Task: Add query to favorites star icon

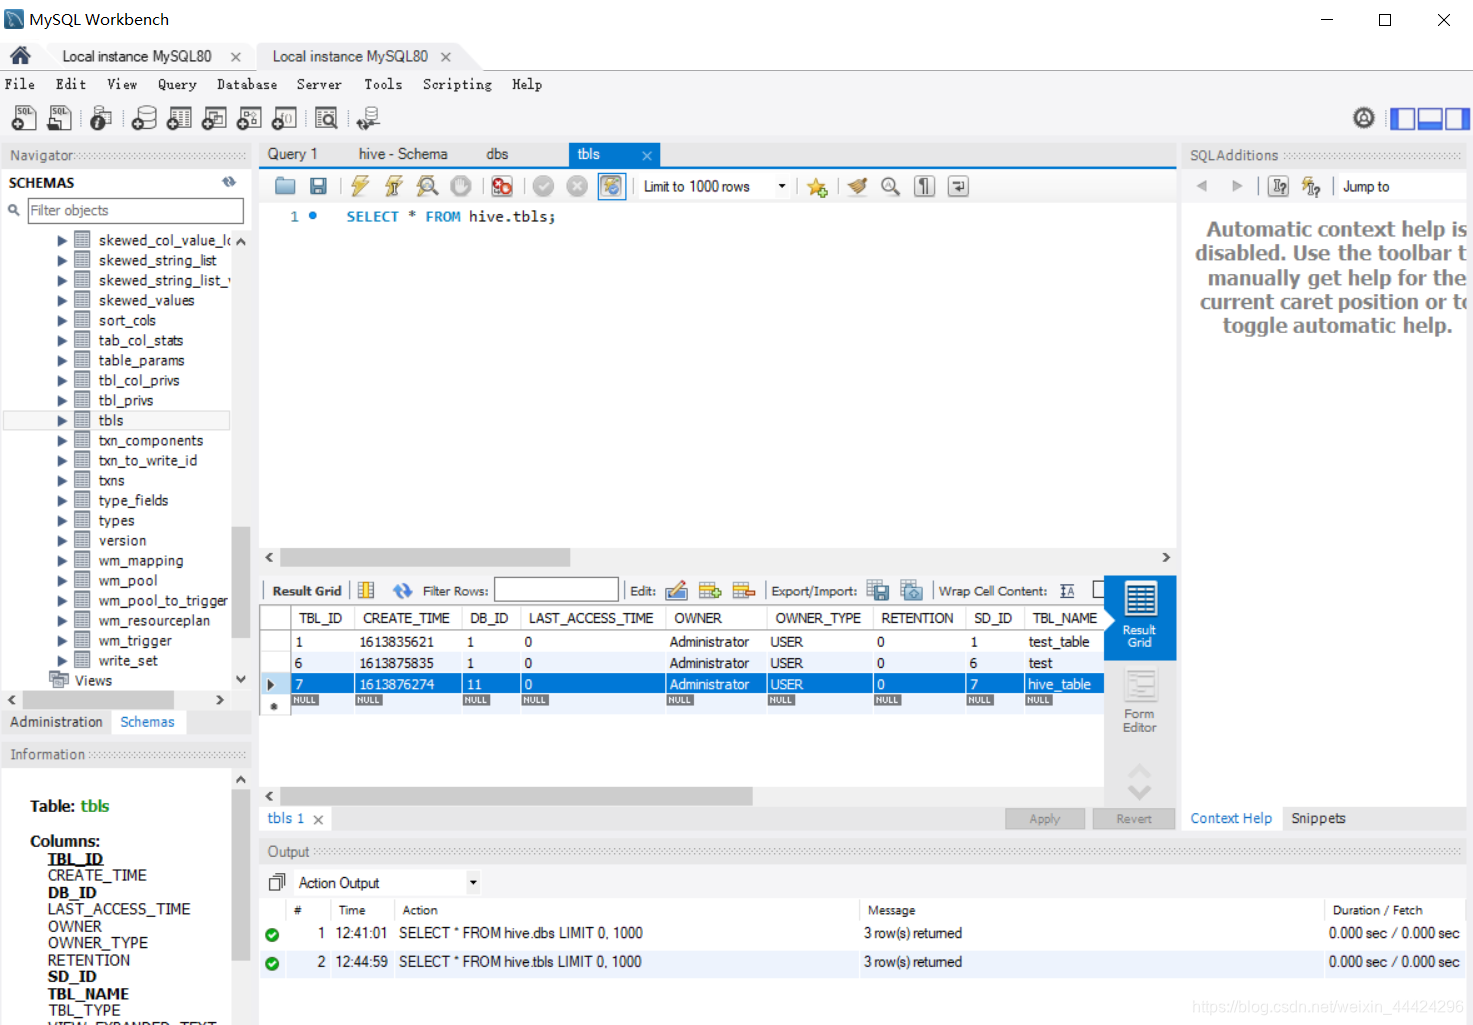Action: point(817,187)
